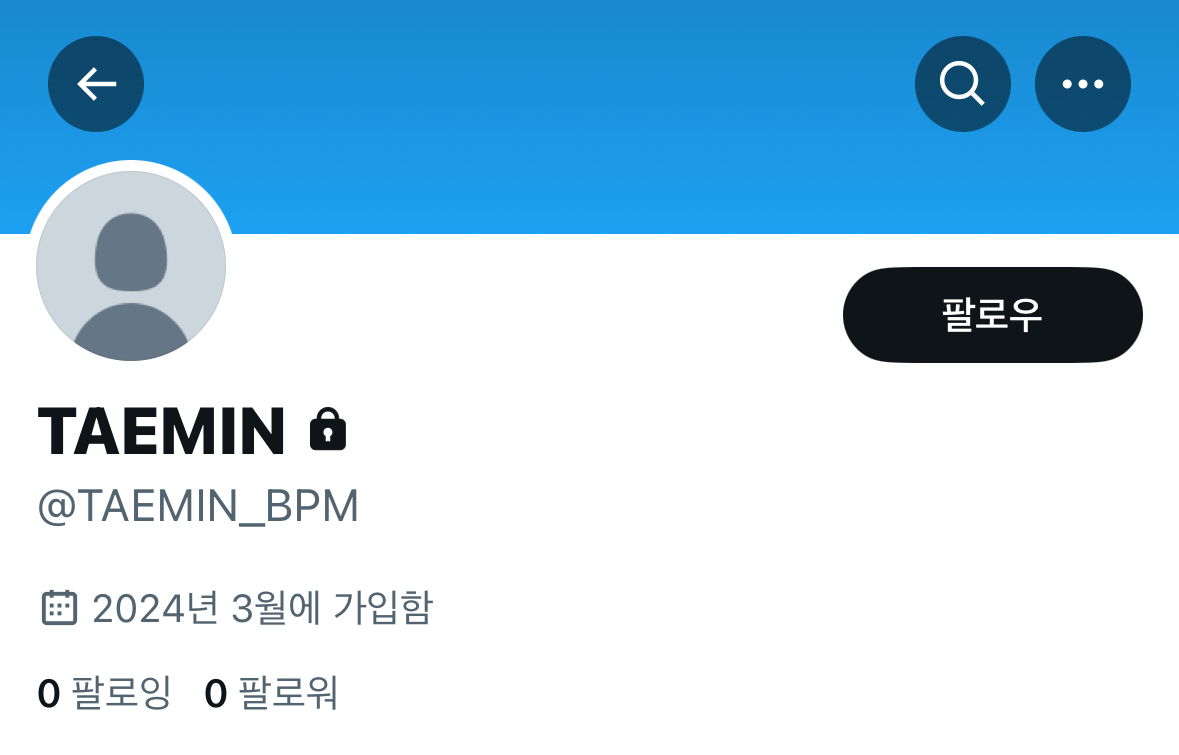Go back using the left arrow icon
Image resolution: width=1179 pixels, height=755 pixels.
pos(95,83)
